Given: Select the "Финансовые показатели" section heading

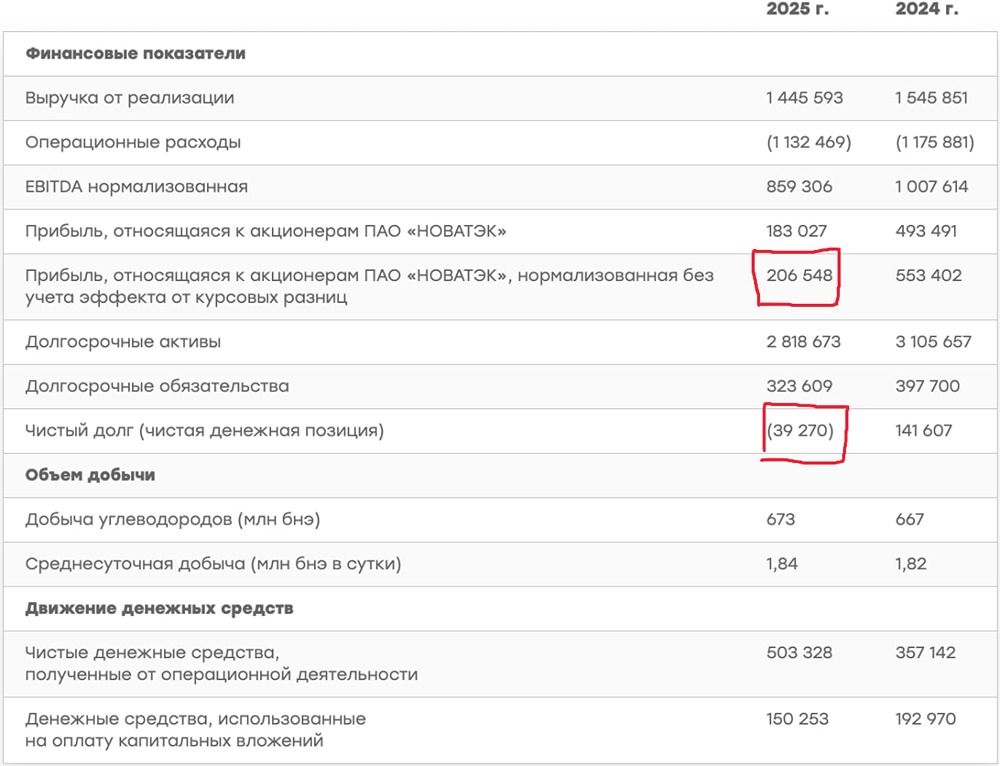Looking at the screenshot, I should 135,53.
